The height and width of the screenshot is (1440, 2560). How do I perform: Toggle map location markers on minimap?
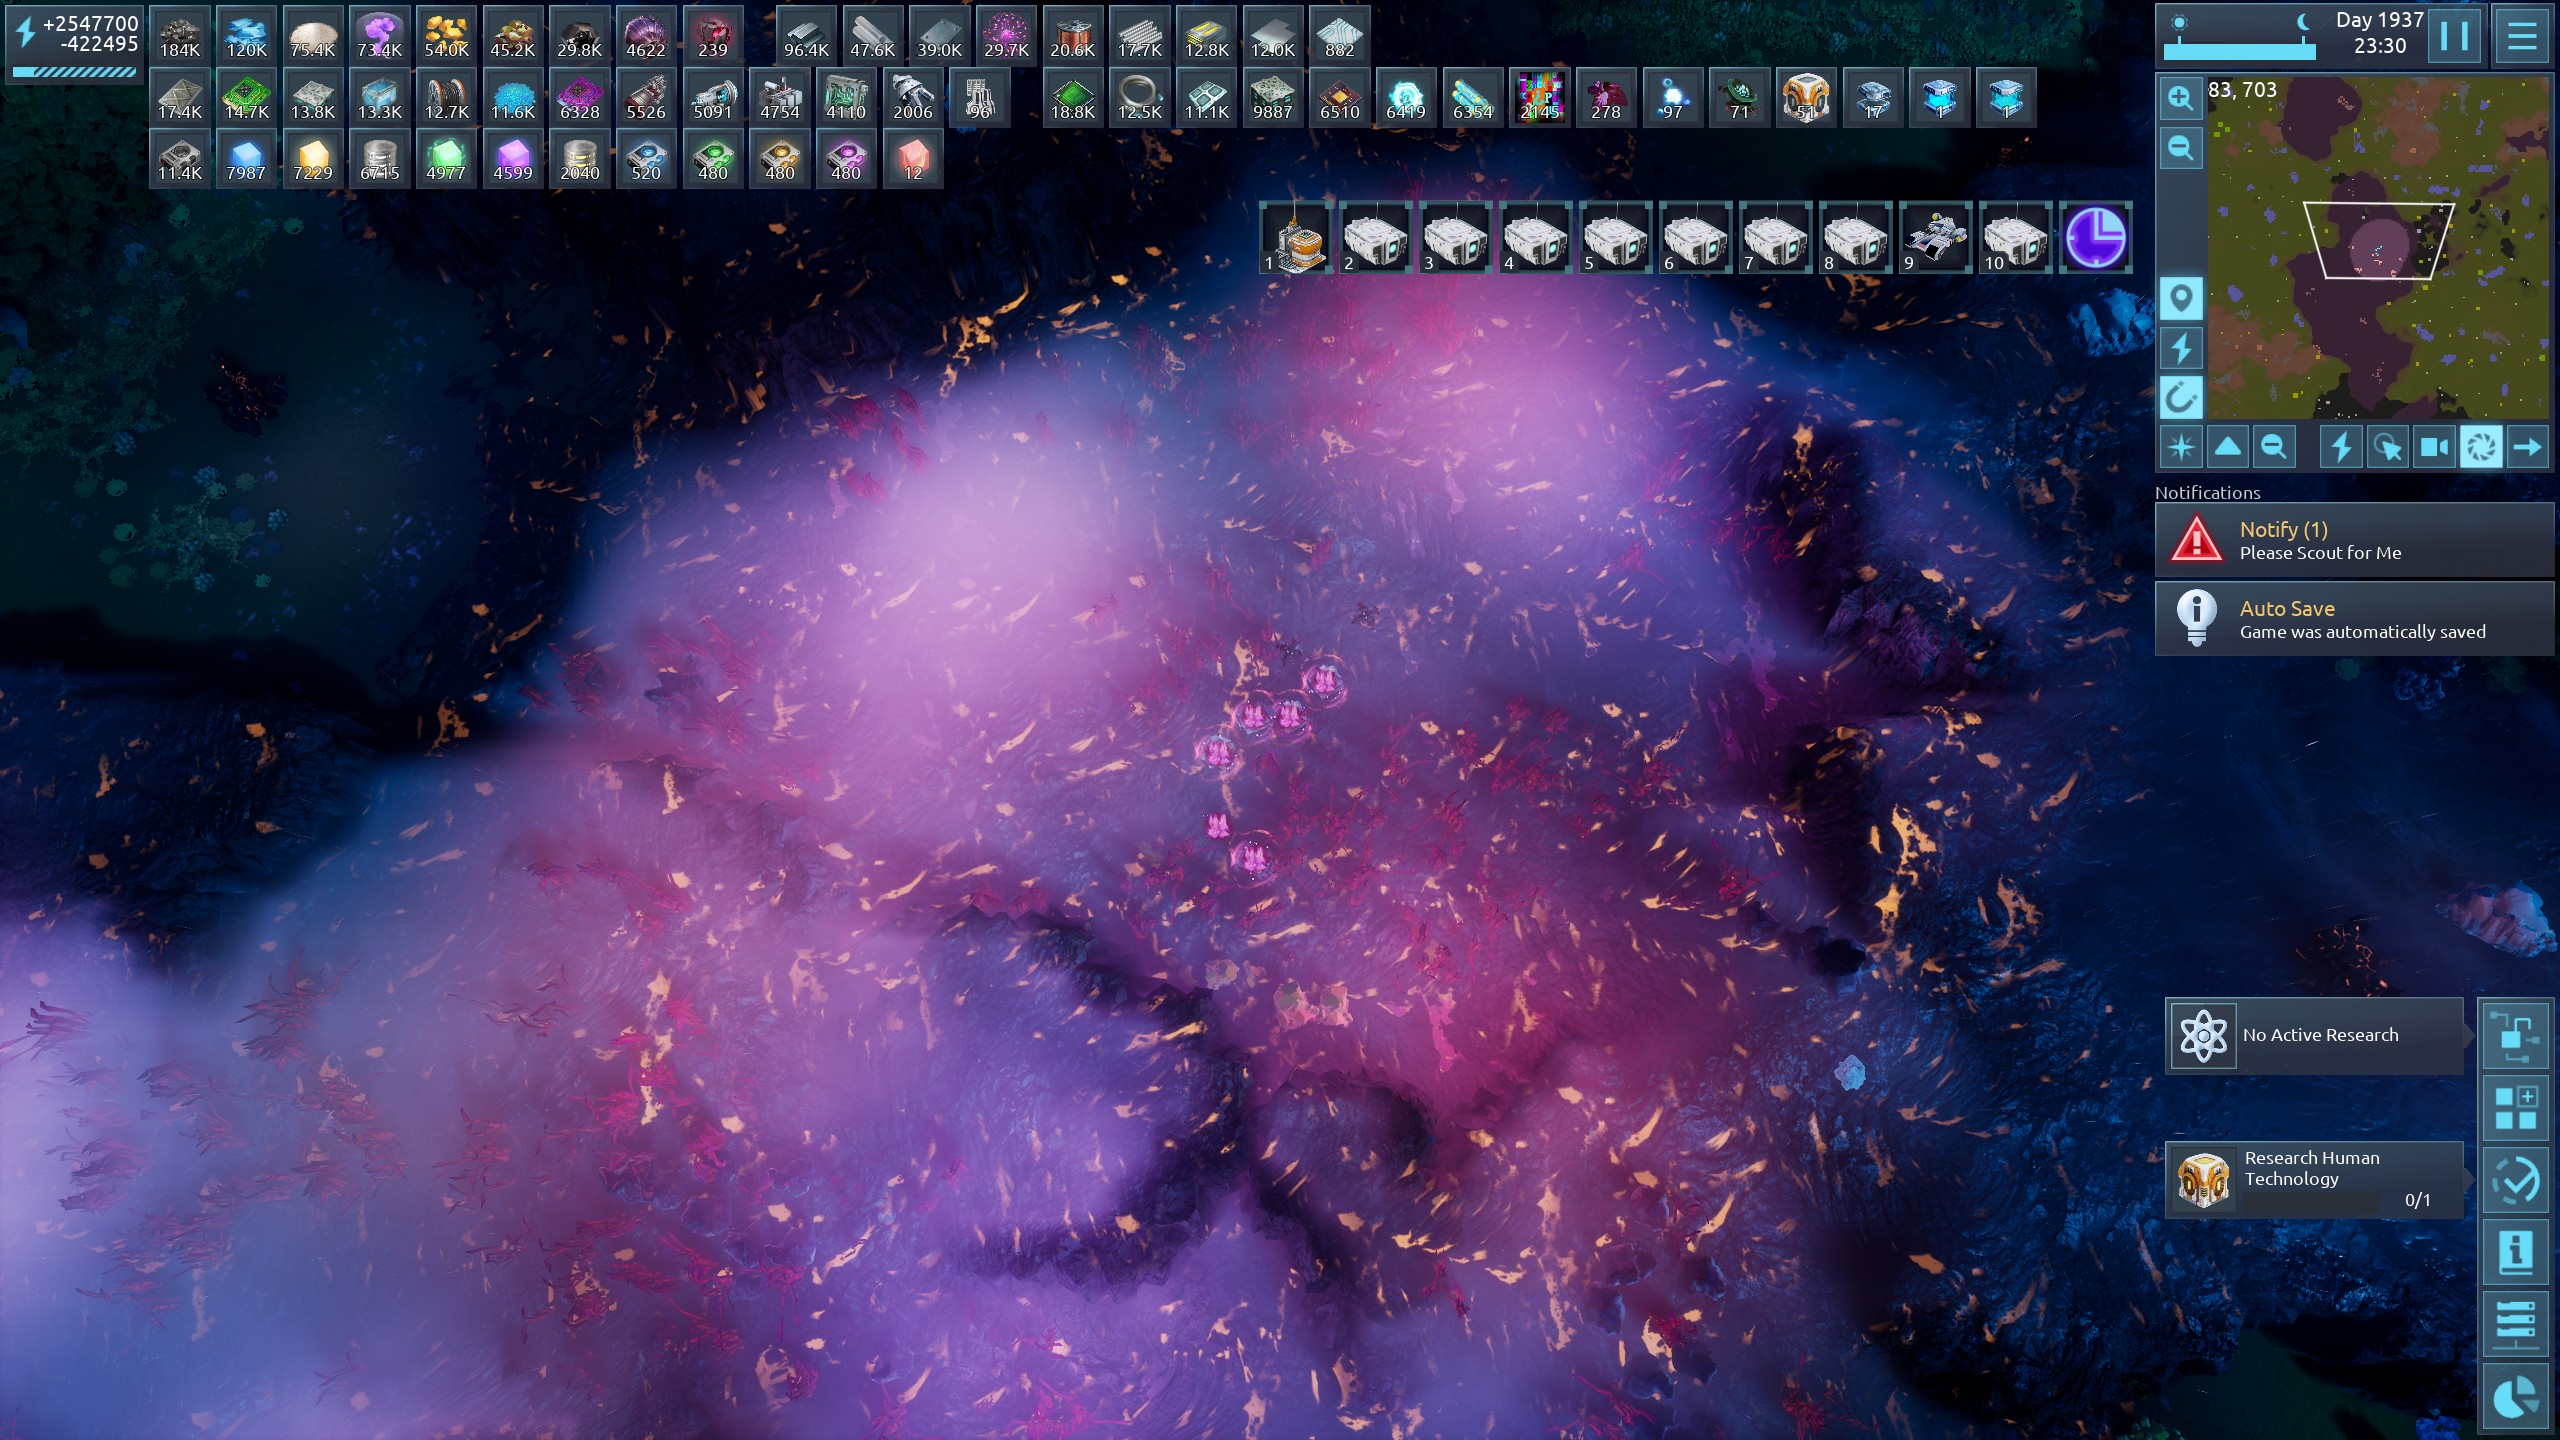pyautogui.click(x=2180, y=298)
